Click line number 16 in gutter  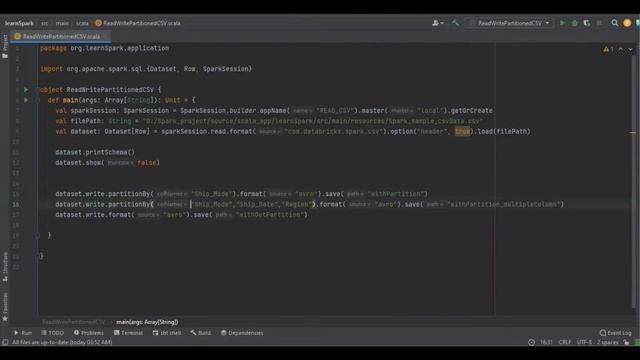[x=16, y=204]
